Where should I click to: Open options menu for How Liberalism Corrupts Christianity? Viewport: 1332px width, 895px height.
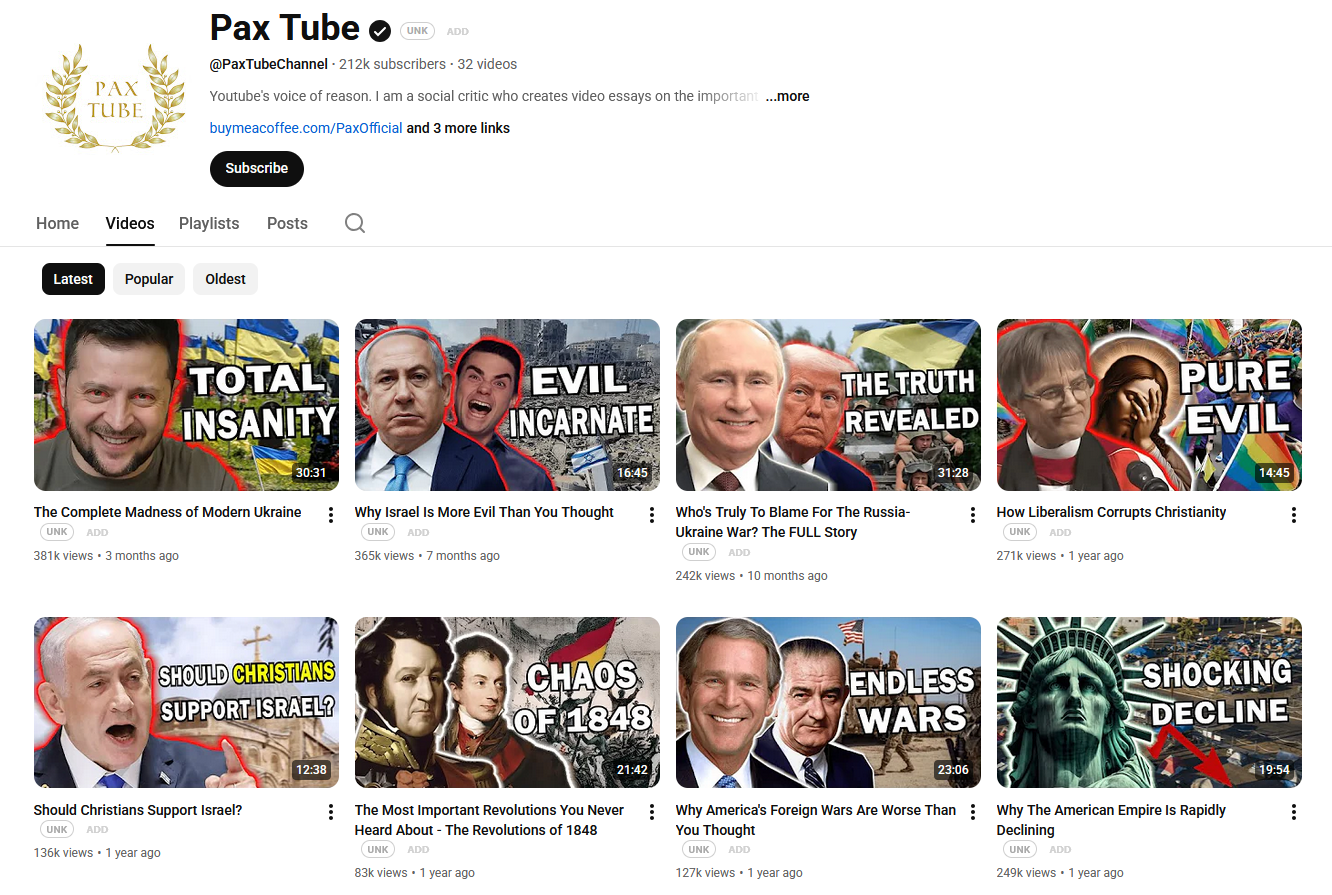(x=1294, y=515)
